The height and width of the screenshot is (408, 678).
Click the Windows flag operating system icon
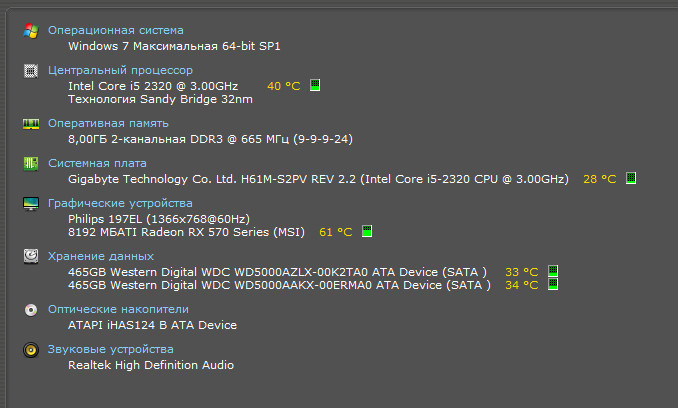[x=31, y=31]
